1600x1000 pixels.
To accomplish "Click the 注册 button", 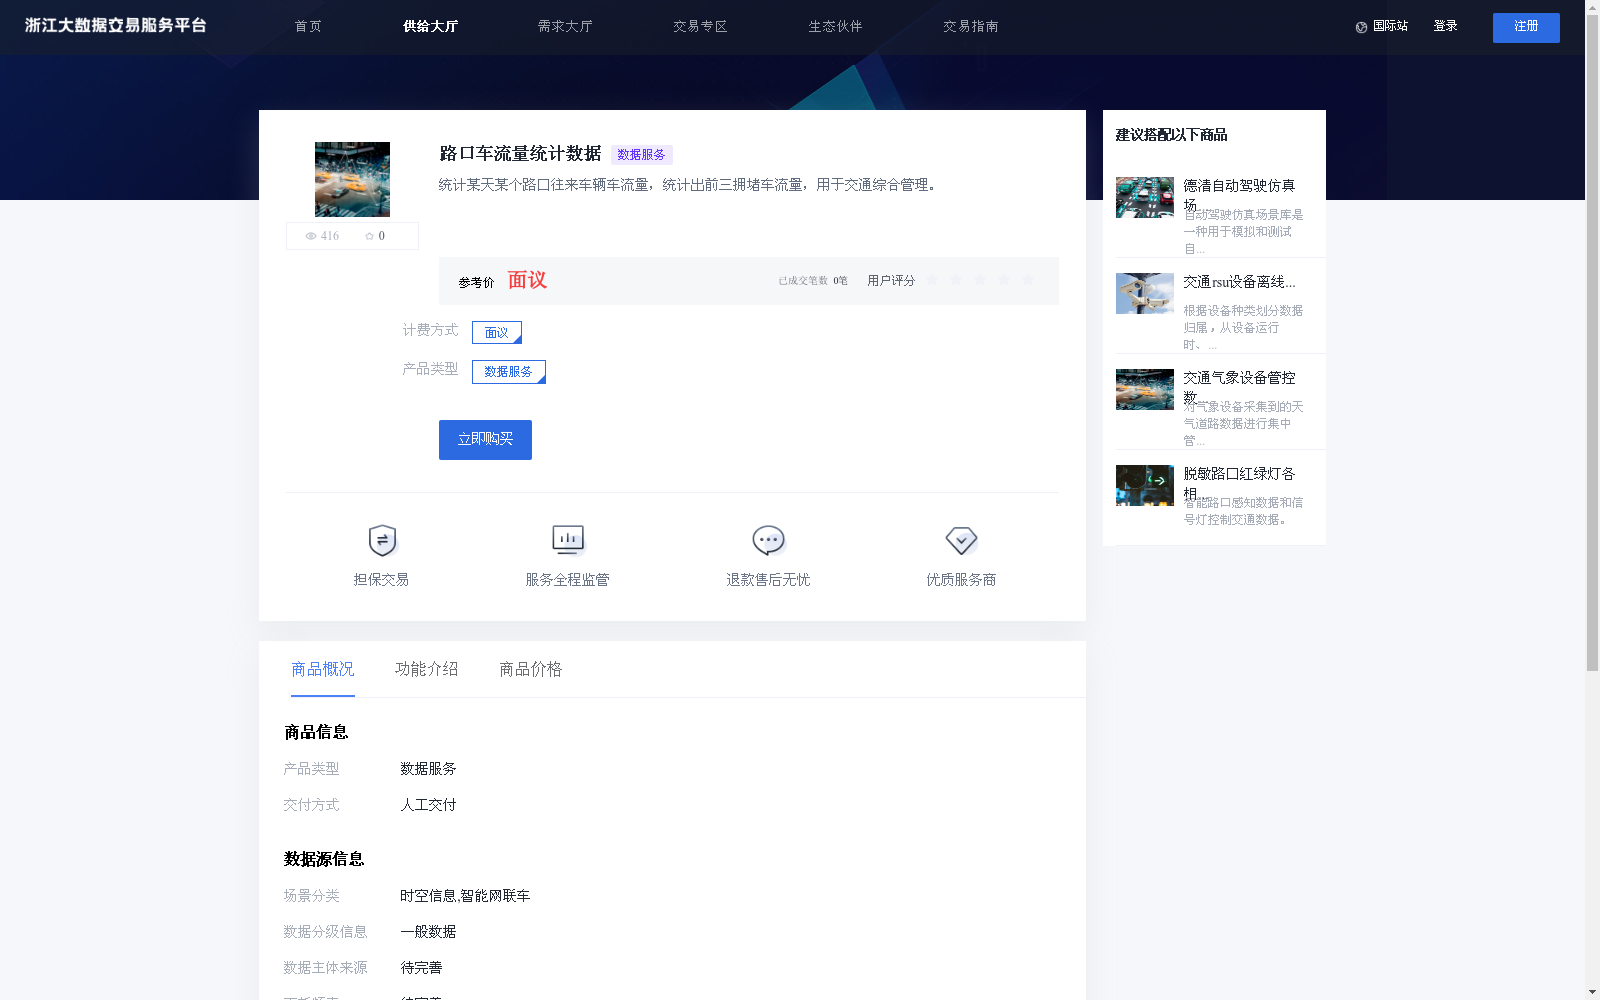I will [1526, 28].
